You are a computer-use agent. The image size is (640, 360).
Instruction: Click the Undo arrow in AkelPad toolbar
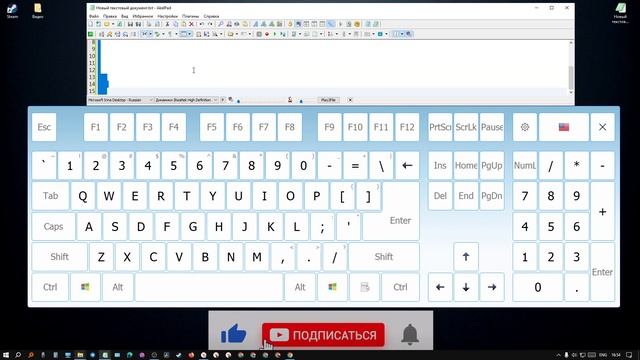pos(201,24)
